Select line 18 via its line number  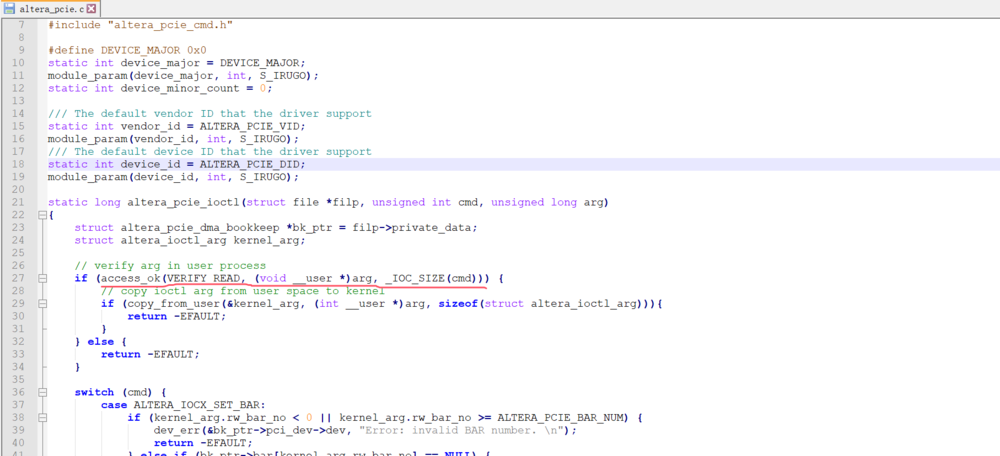click(18, 164)
